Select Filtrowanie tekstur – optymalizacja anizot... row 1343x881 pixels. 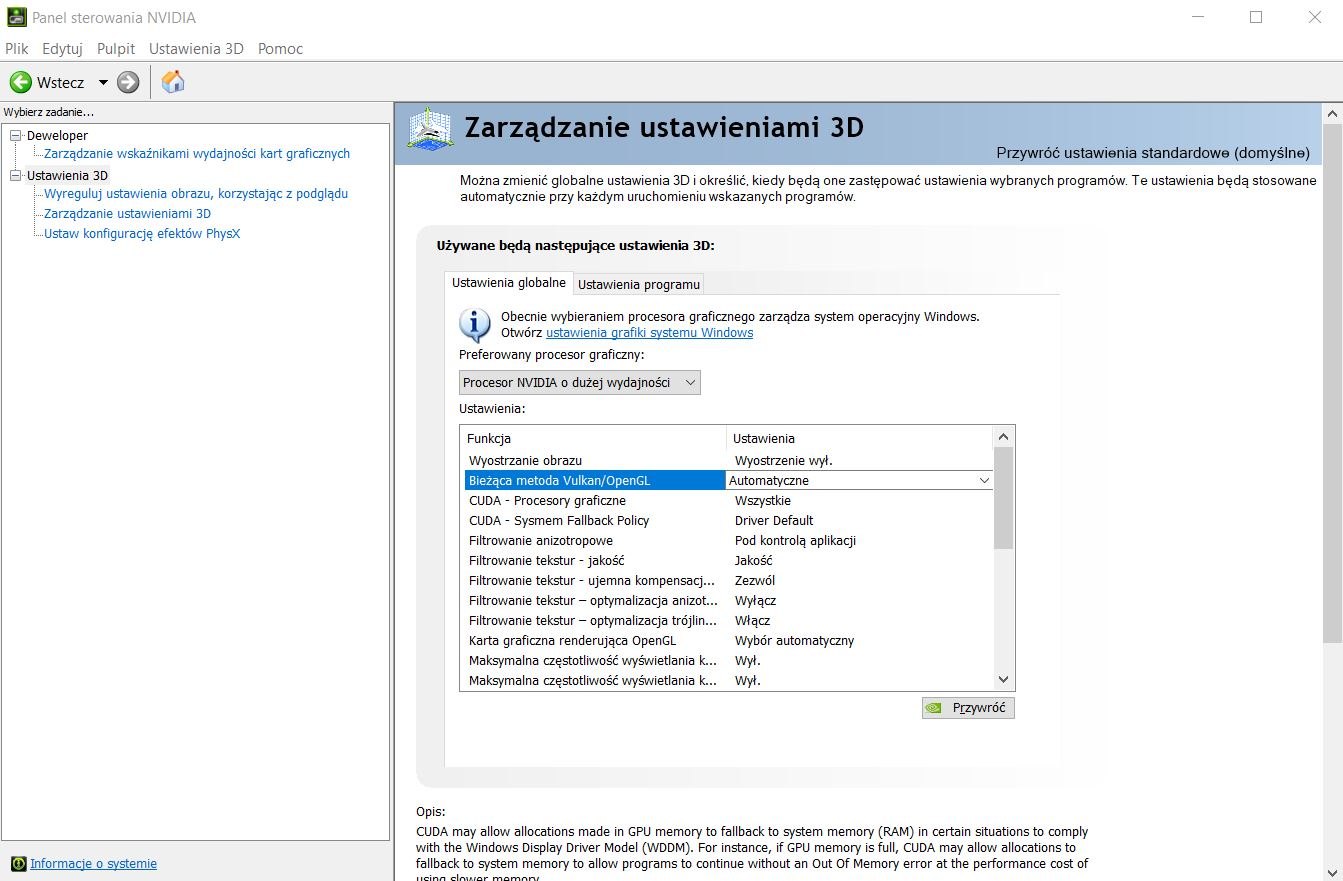pos(727,600)
